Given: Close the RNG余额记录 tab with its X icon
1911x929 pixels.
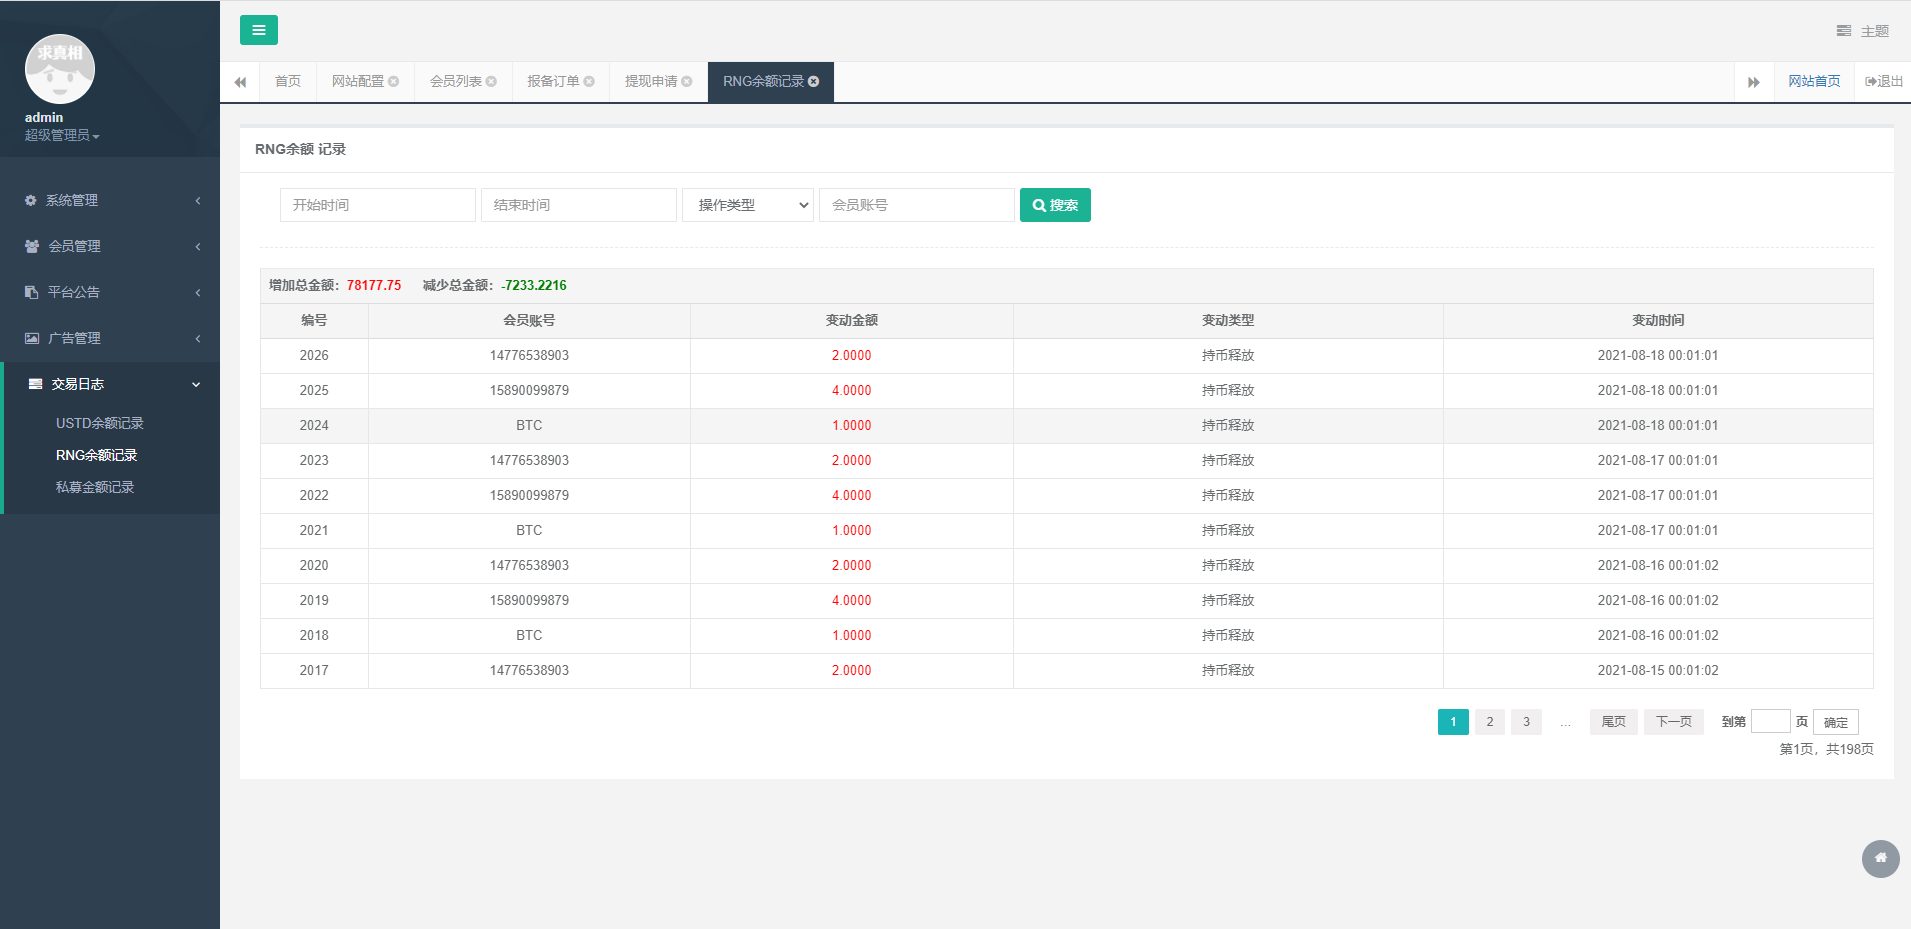Looking at the screenshot, I should 814,82.
